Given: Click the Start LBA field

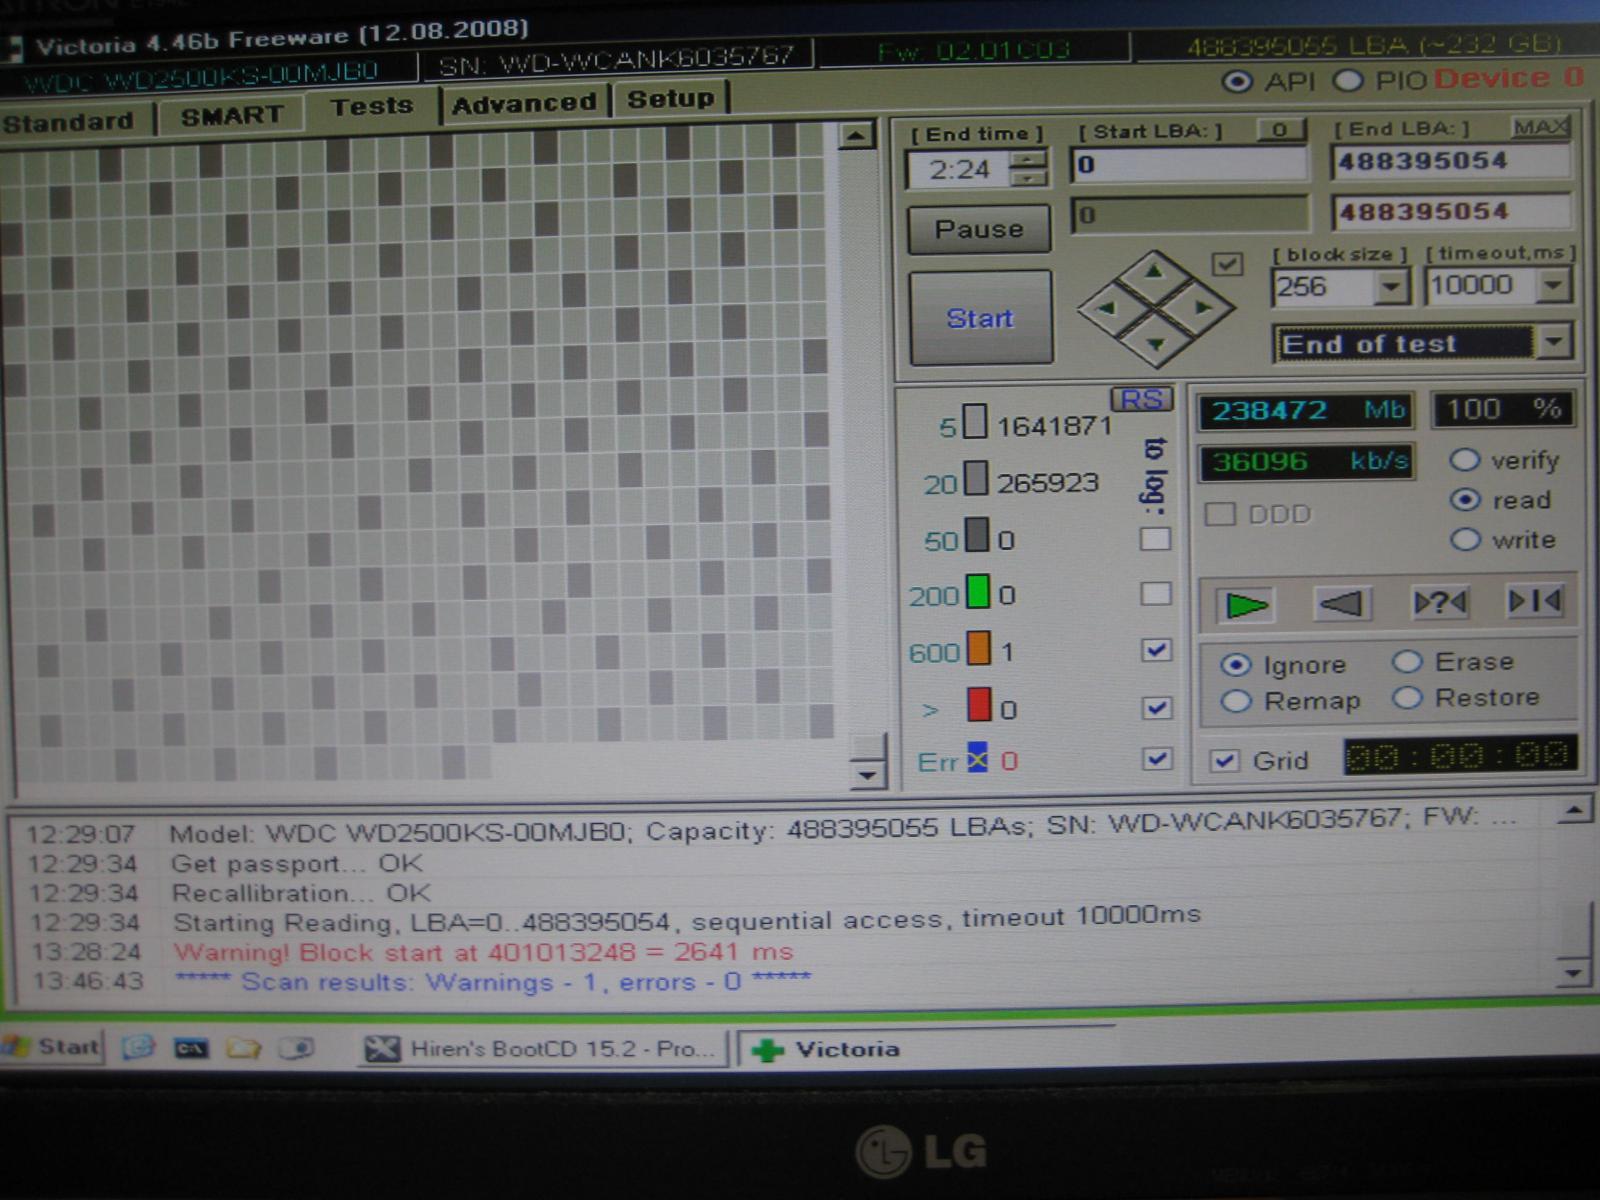Looking at the screenshot, I should coord(1188,164).
